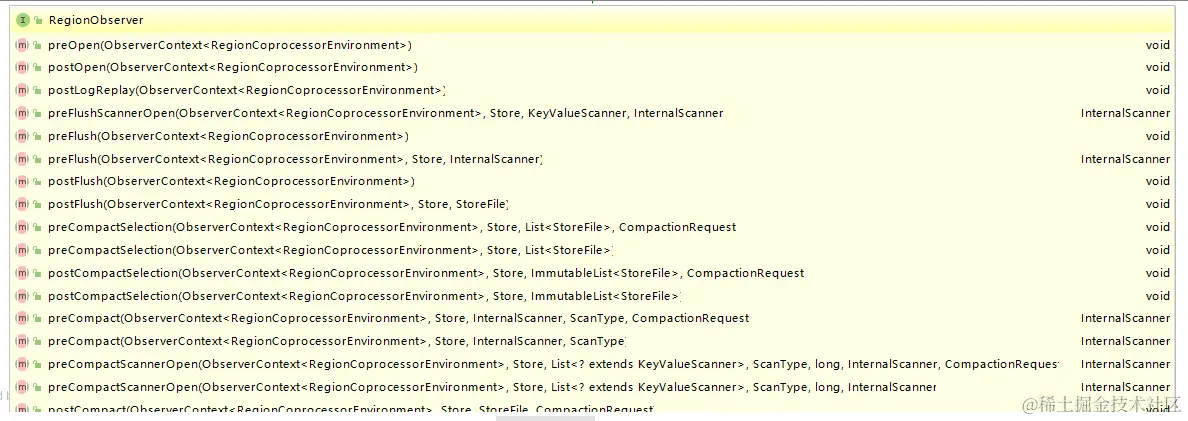Select postCompactSelection method ending with CompactionRequest
This screenshot has height=421, width=1188.
coord(594,273)
